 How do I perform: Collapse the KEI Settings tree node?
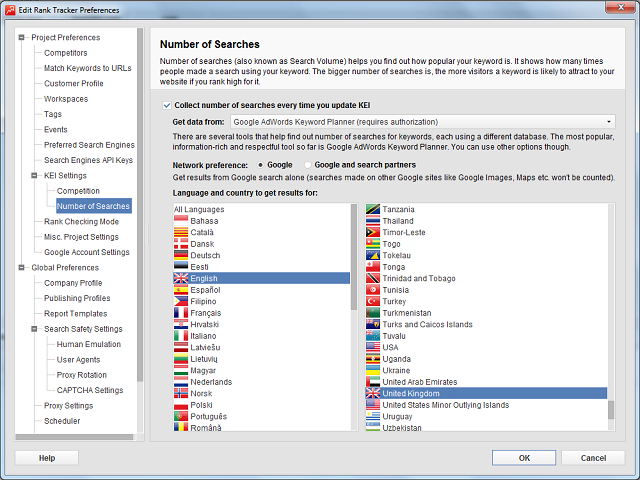34,176
